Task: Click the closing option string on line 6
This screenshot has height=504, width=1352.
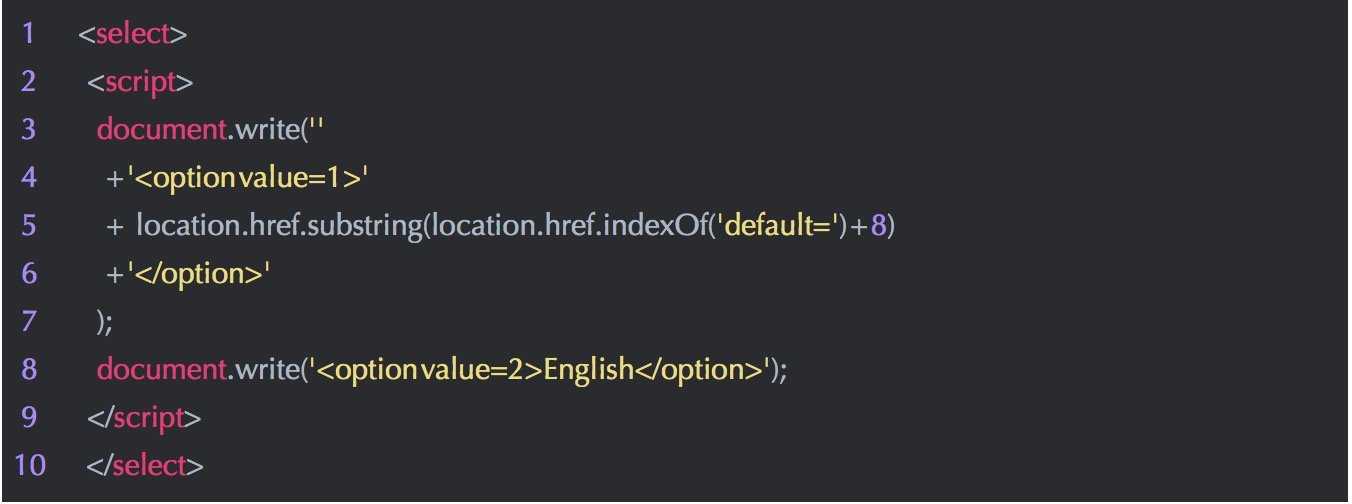Action: click(x=199, y=274)
